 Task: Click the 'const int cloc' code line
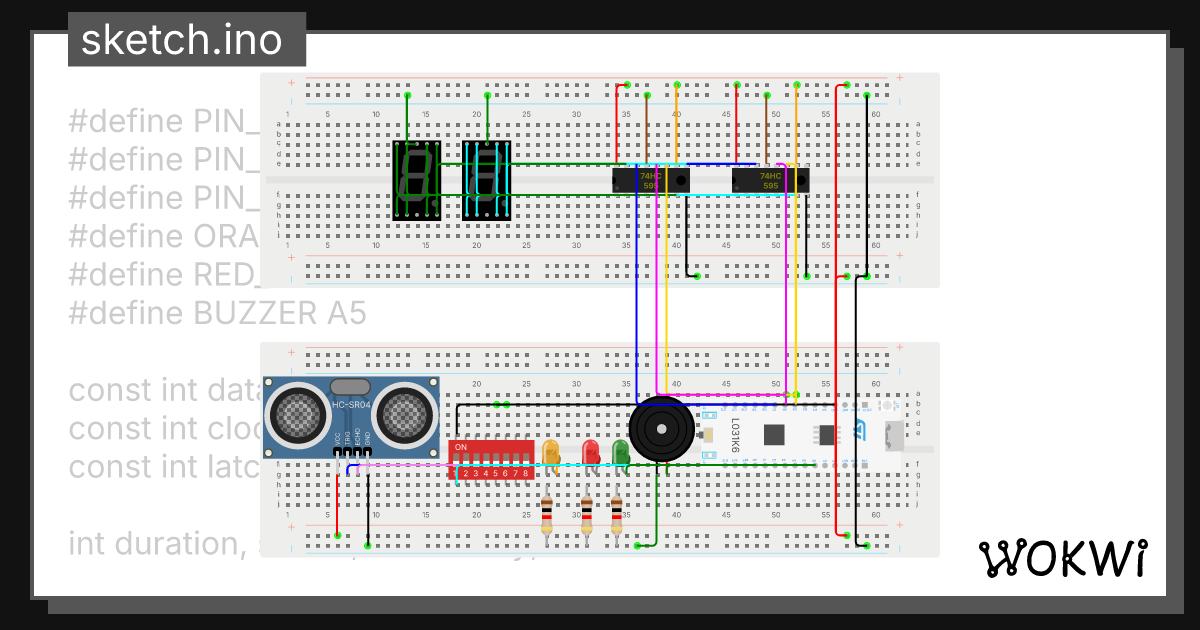164,428
